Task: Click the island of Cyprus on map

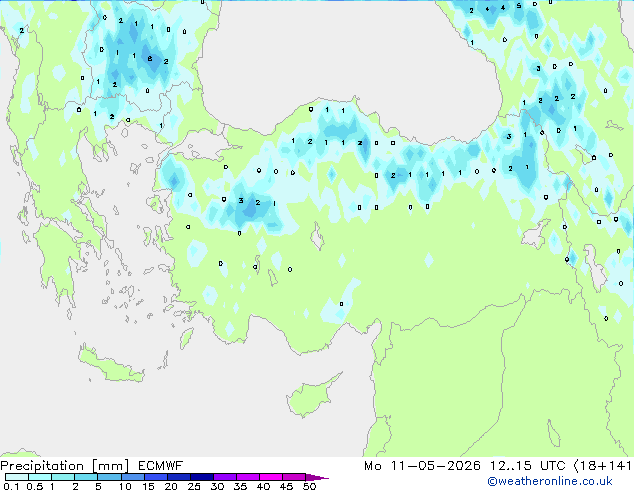Action: point(311,396)
